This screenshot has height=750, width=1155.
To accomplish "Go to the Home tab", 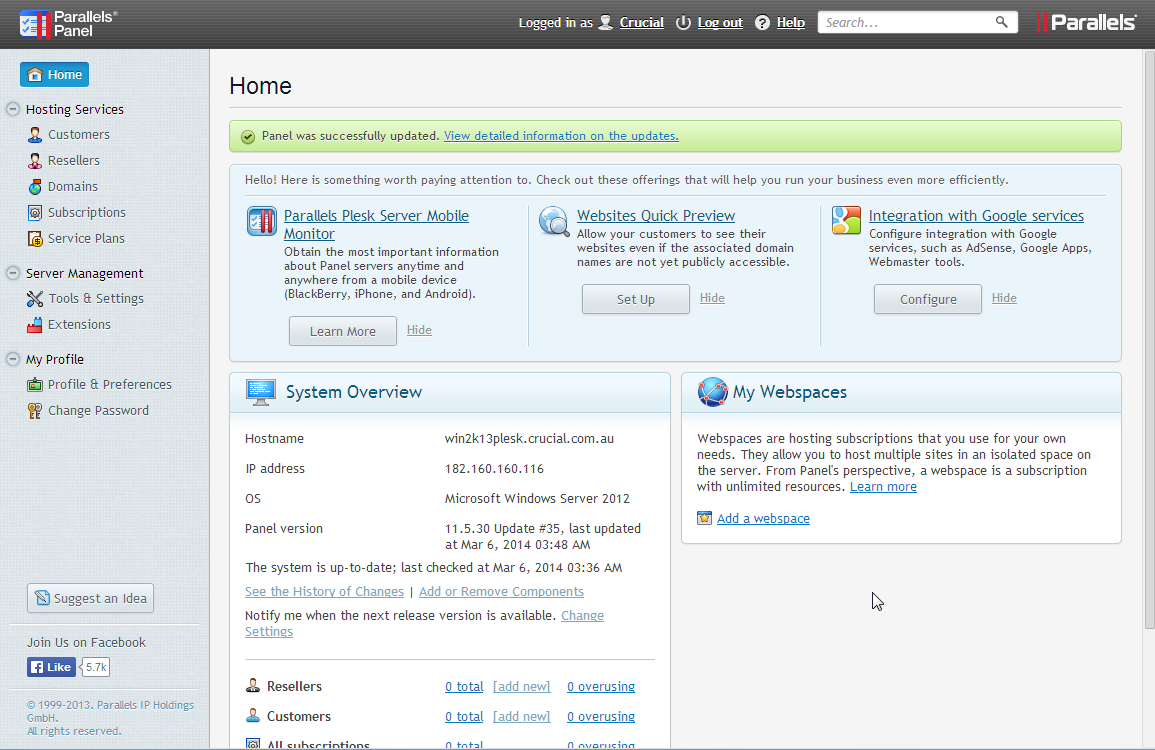I will (x=55, y=75).
